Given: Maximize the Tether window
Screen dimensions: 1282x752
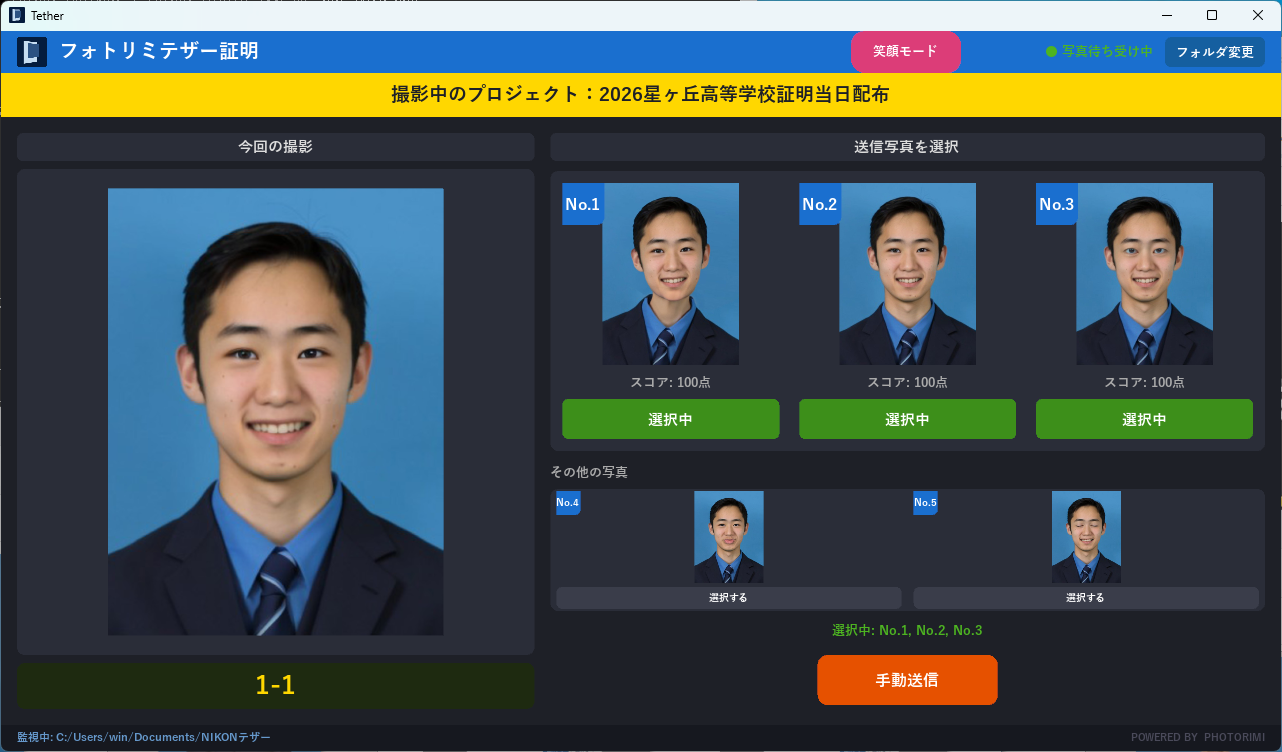Looking at the screenshot, I should [x=1212, y=15].
